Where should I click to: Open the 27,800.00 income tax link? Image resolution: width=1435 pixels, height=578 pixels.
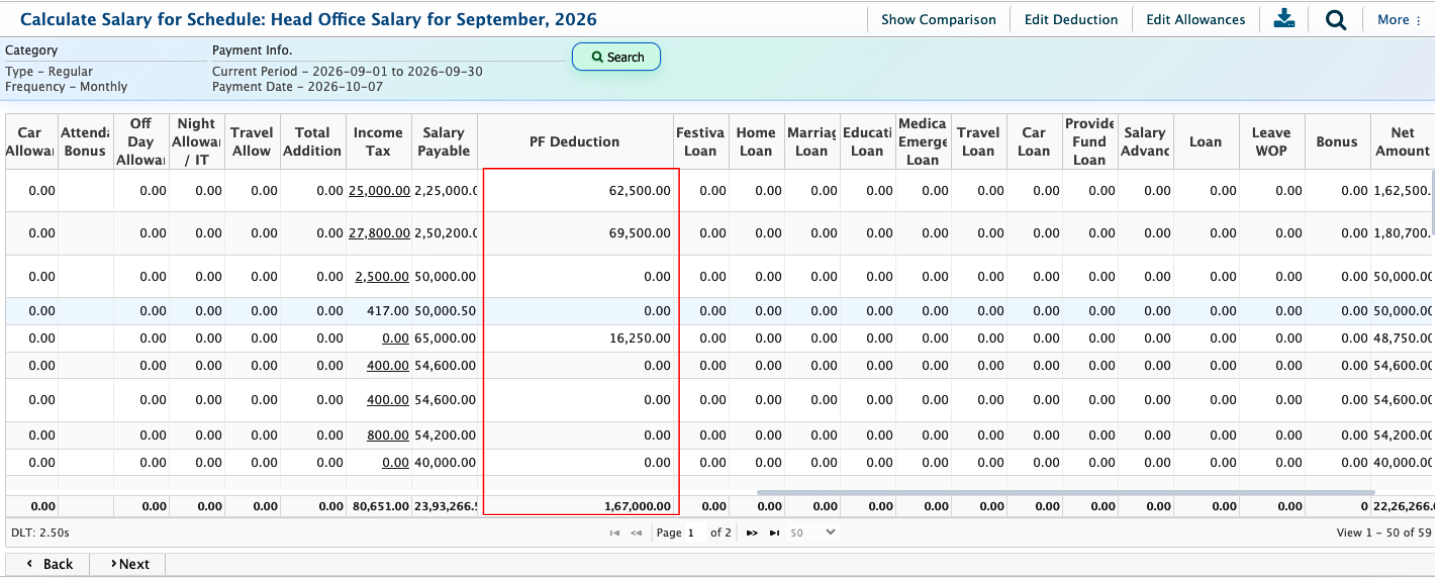pyautogui.click(x=379, y=233)
